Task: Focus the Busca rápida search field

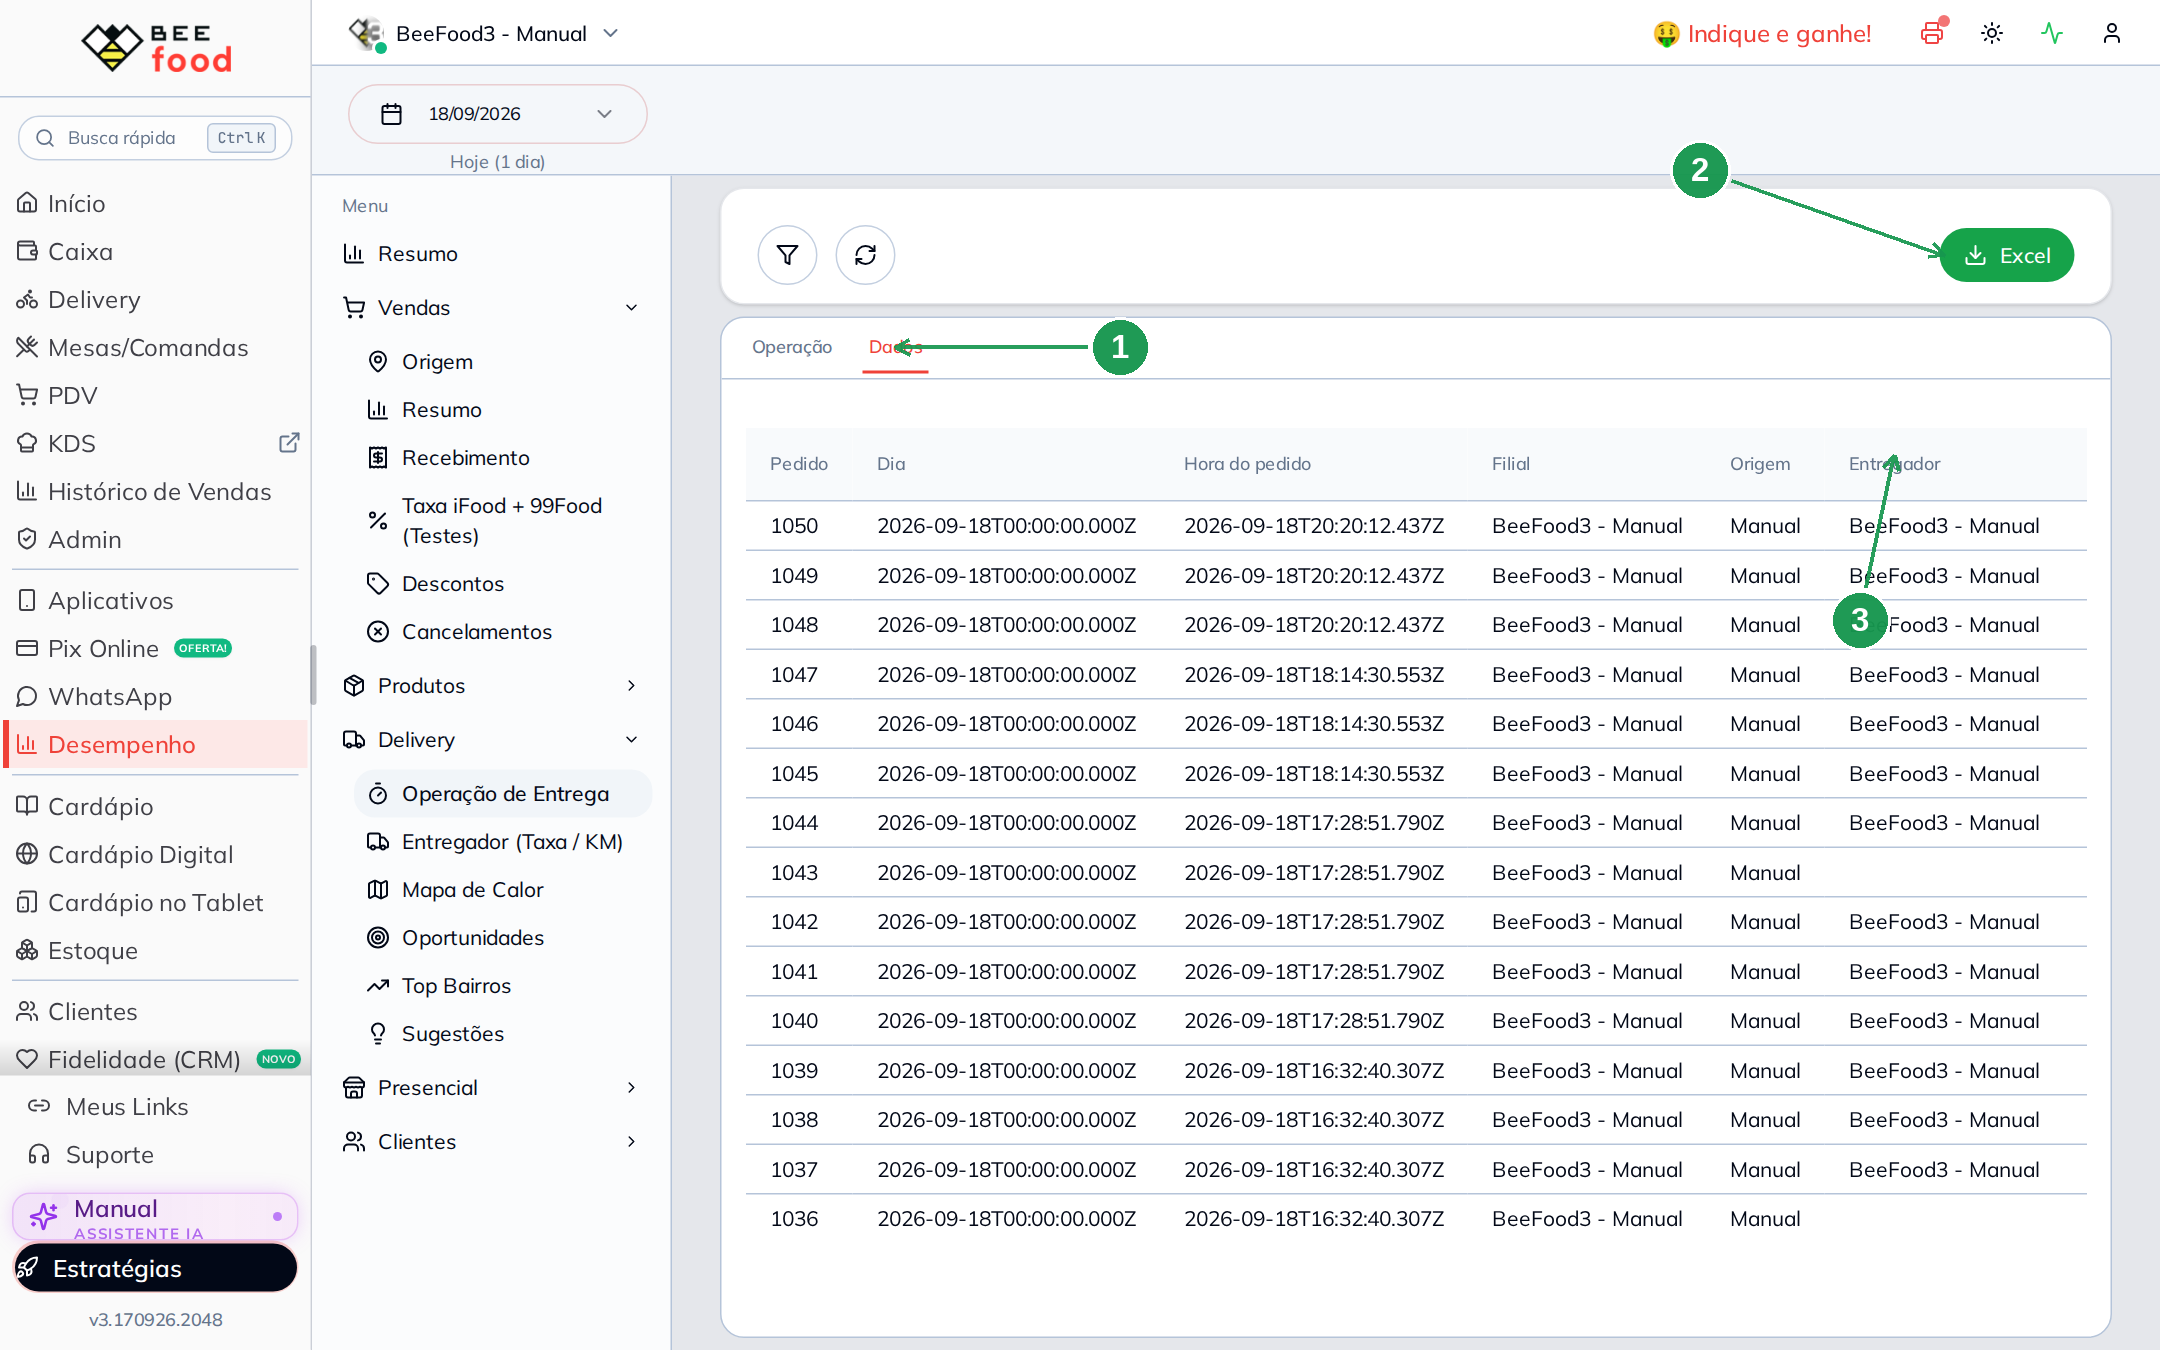Action: click(155, 137)
